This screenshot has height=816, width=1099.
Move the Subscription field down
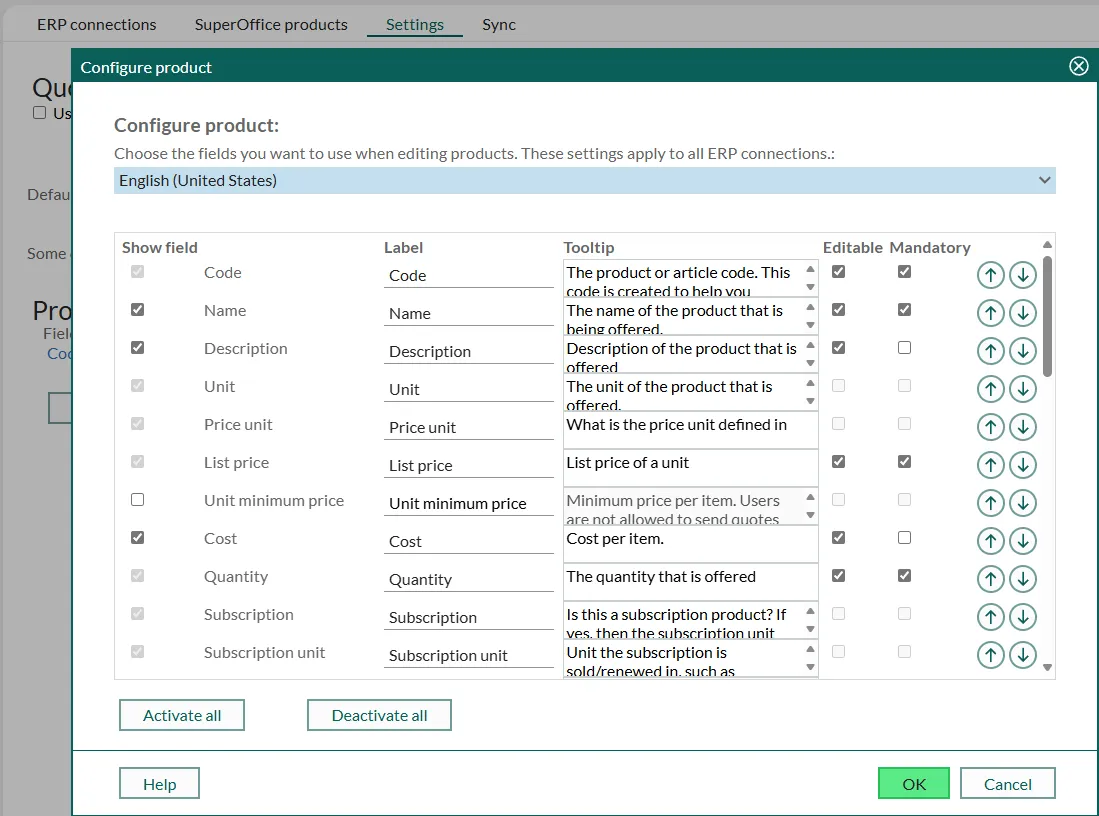click(1022, 617)
